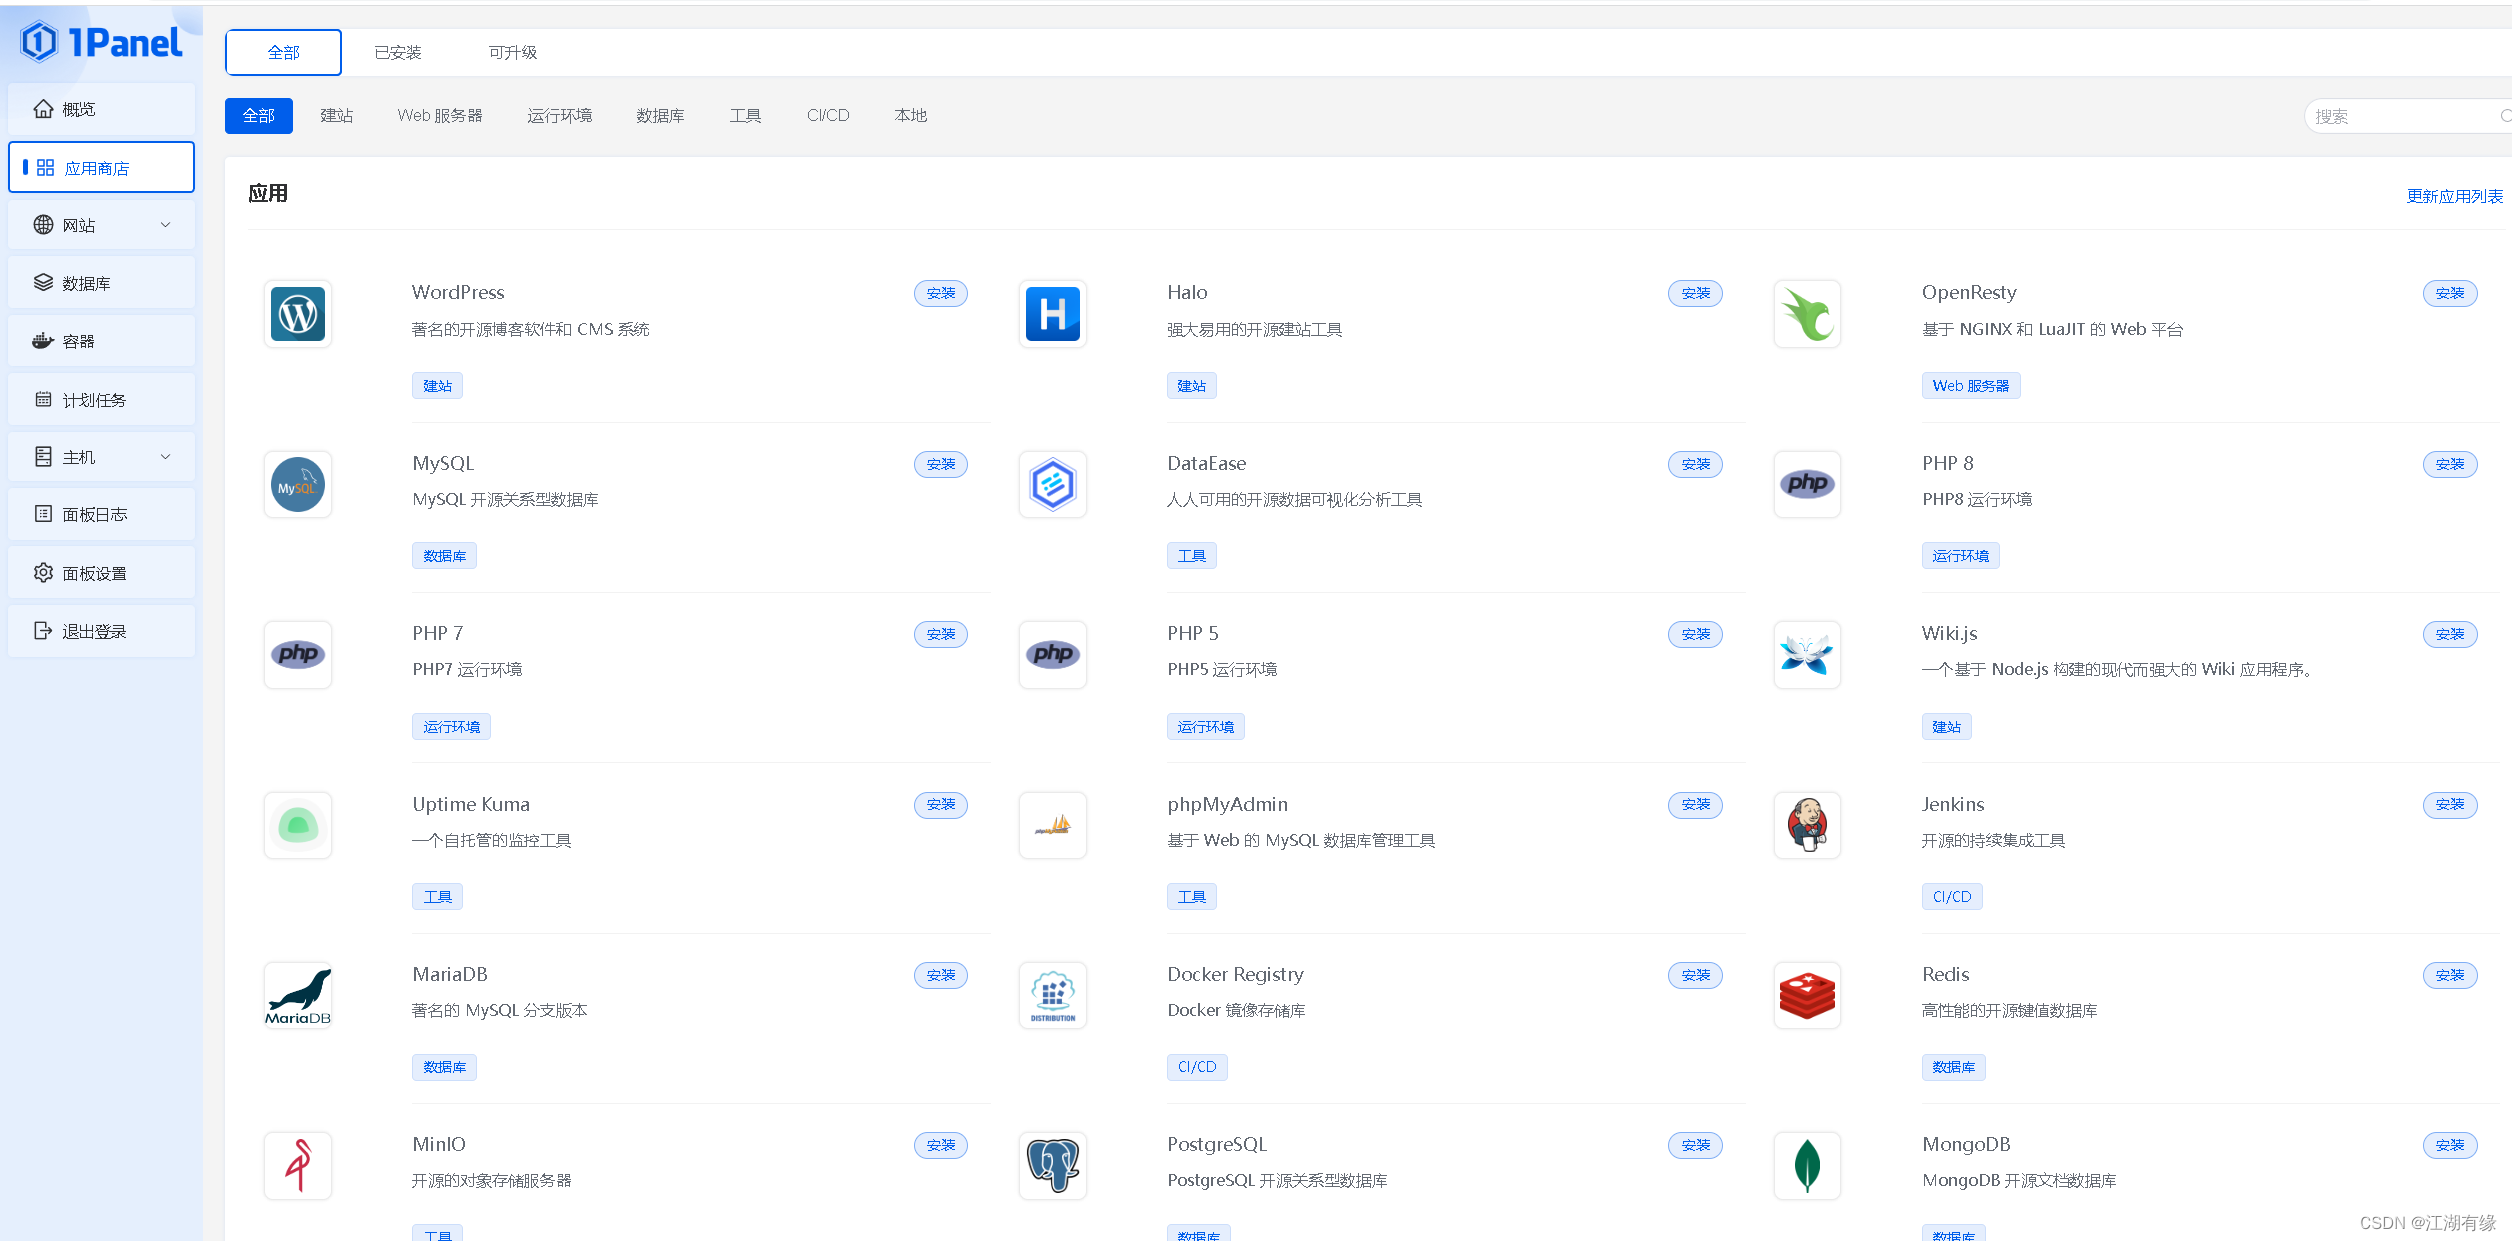Click the 数据库 tag under MariaDB
Viewport: 2512px width, 1241px height.
point(444,1067)
